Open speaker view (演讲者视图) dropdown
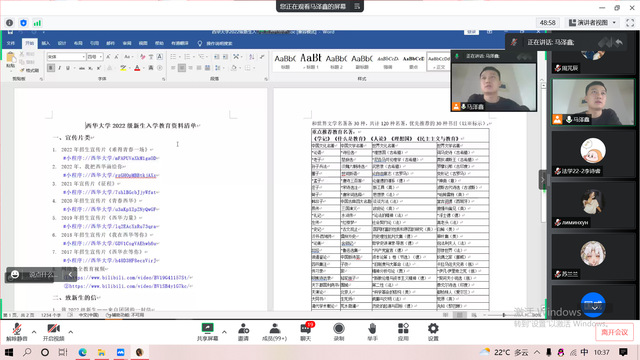Screen dimensions: 640x360 pyautogui.click(x=593, y=23)
